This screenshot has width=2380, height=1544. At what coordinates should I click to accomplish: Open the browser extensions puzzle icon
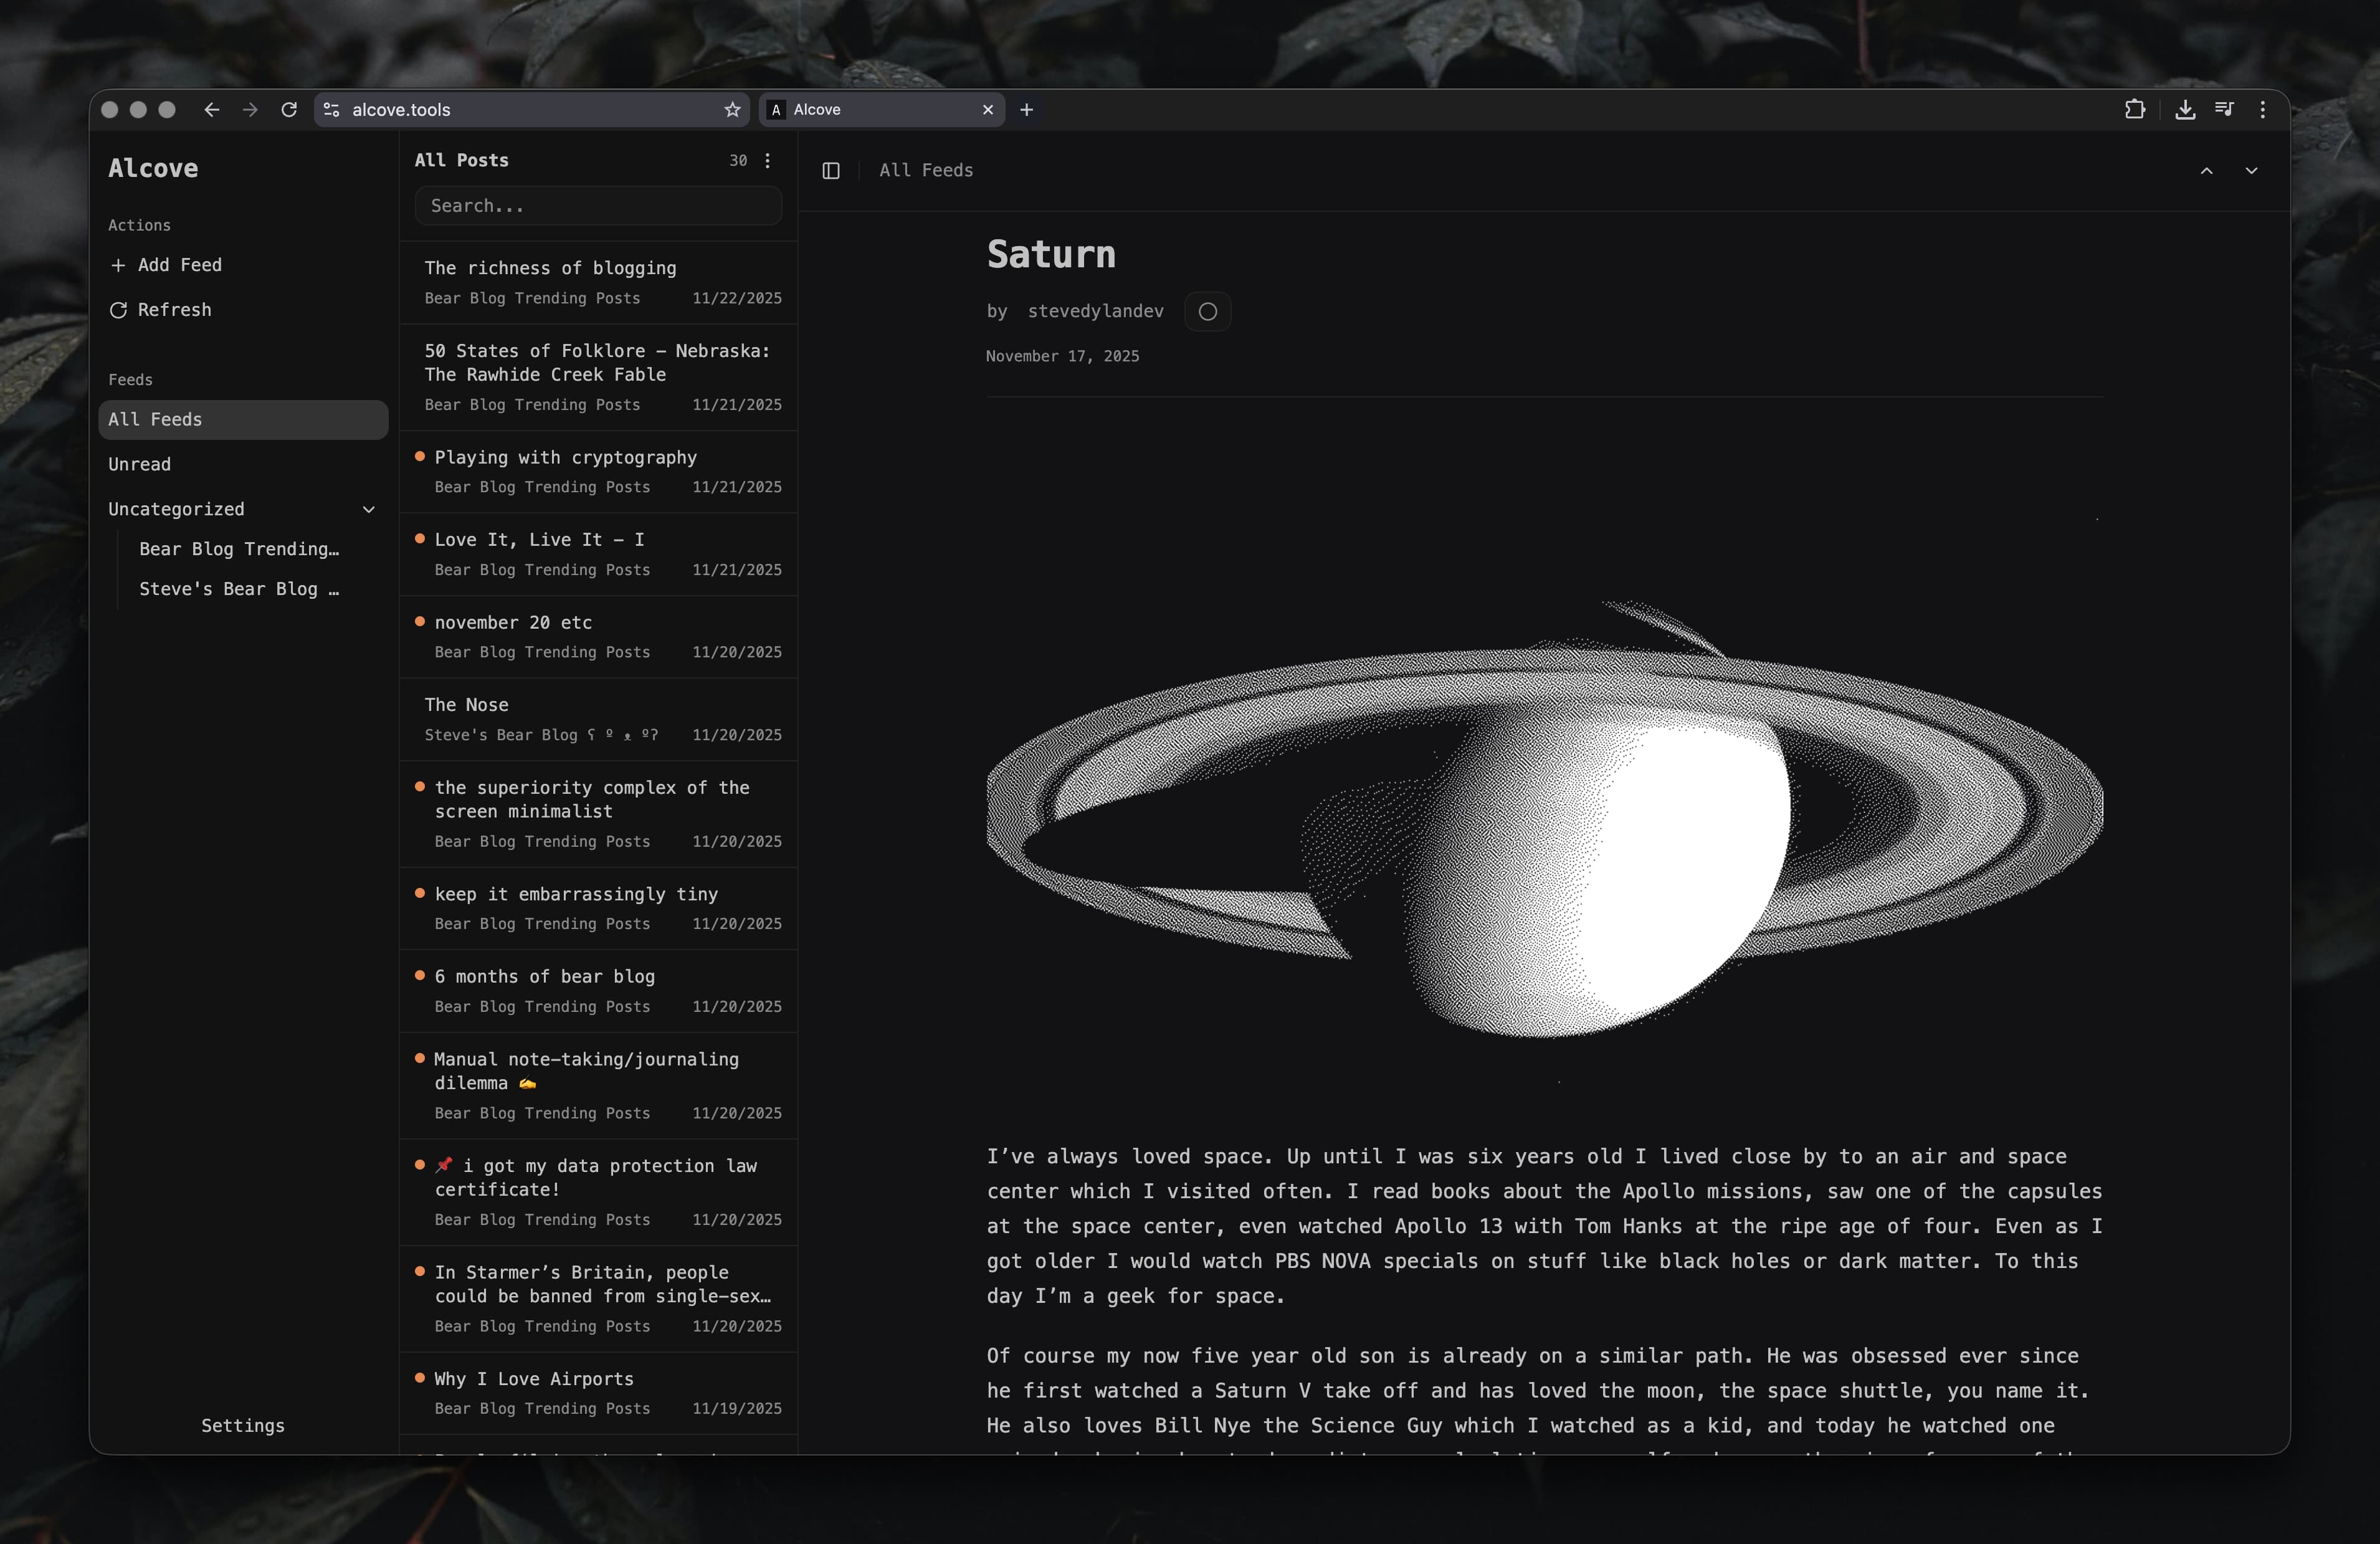[x=2134, y=110]
